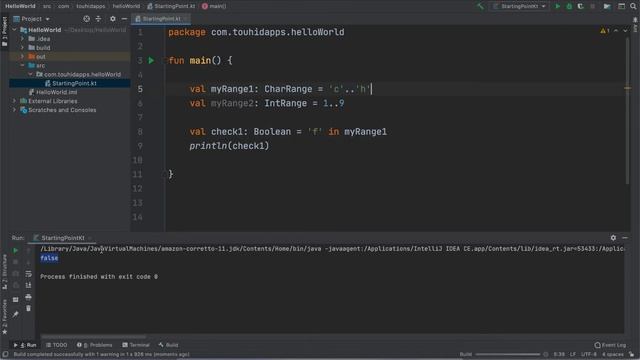Open the Project Structure icon
The image size is (640, 360).
point(607,6)
